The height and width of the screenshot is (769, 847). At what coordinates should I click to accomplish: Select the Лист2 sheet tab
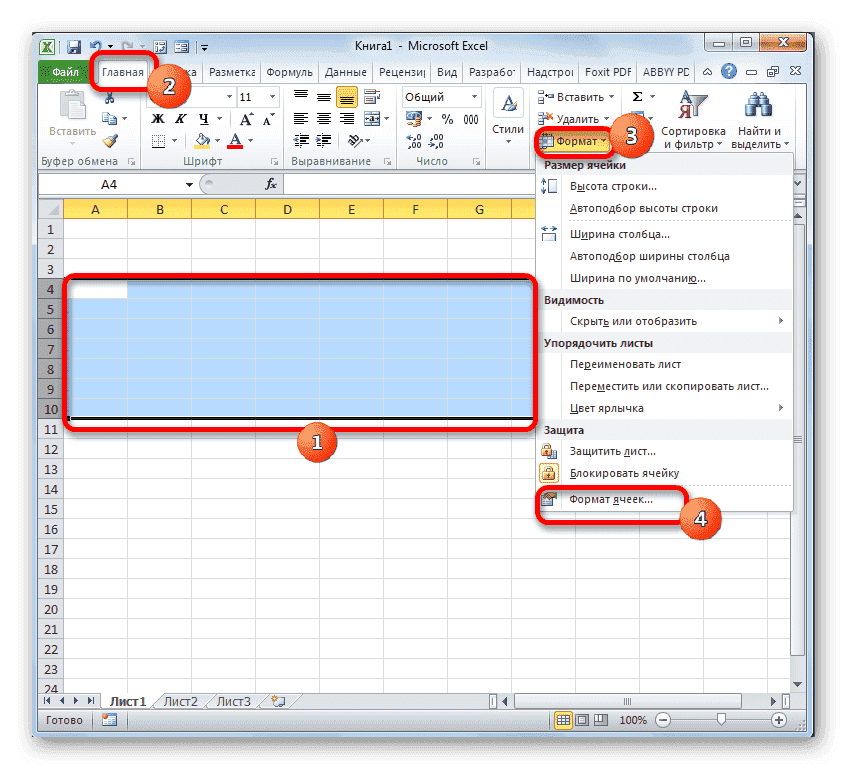pyautogui.click(x=179, y=701)
